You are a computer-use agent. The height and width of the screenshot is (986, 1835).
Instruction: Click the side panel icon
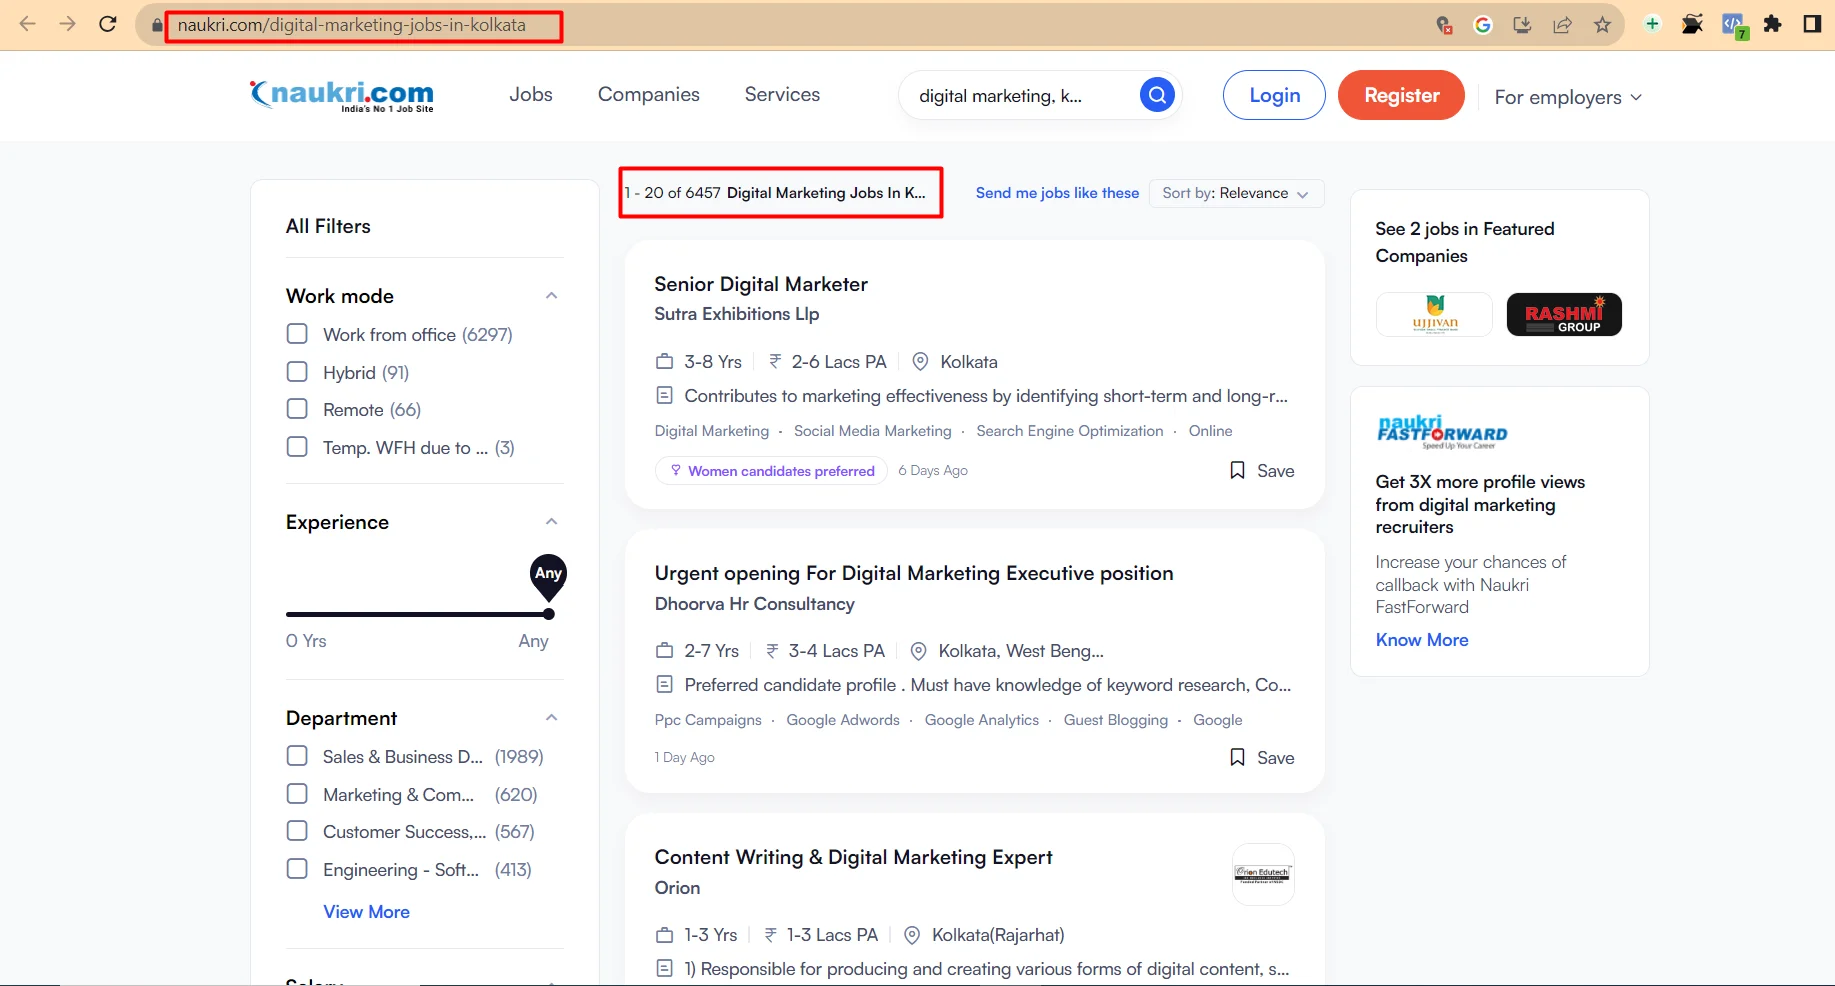pos(1812,24)
